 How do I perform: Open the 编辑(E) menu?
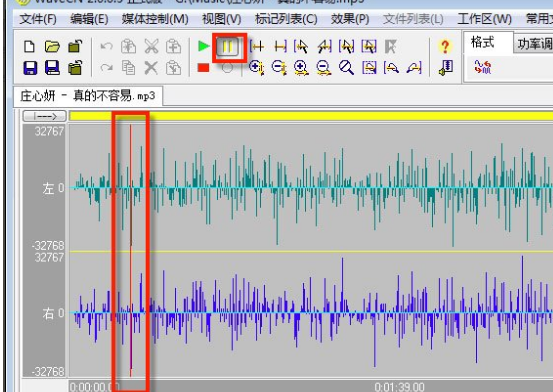[89, 19]
